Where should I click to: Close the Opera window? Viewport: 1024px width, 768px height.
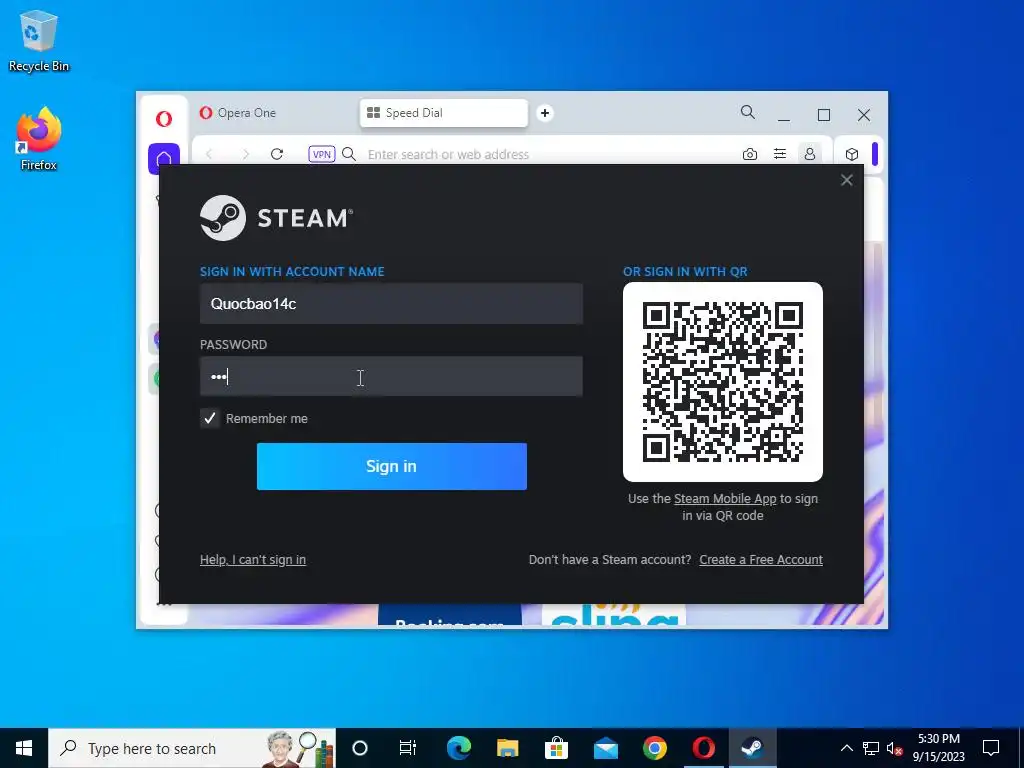[x=864, y=115]
